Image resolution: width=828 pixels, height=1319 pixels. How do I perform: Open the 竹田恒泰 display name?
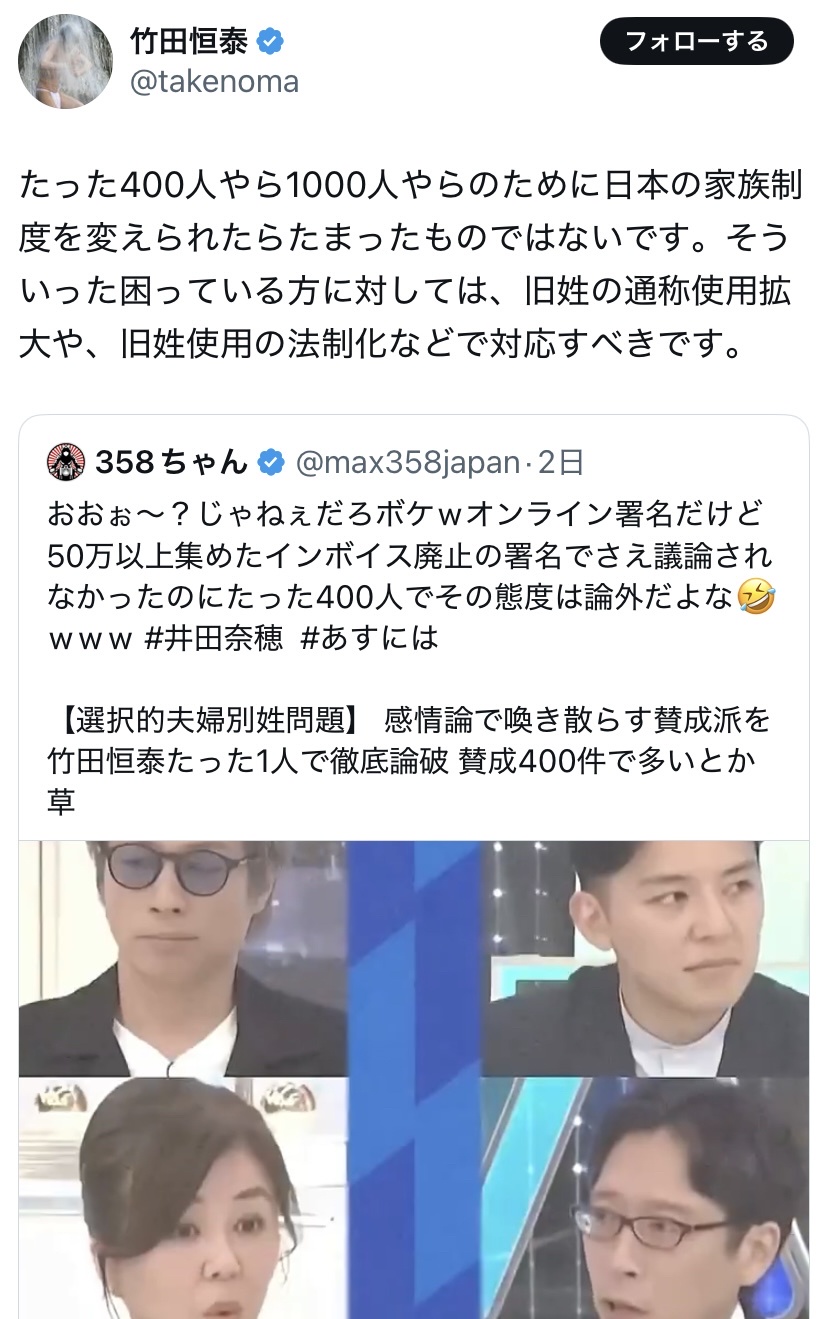[190, 41]
